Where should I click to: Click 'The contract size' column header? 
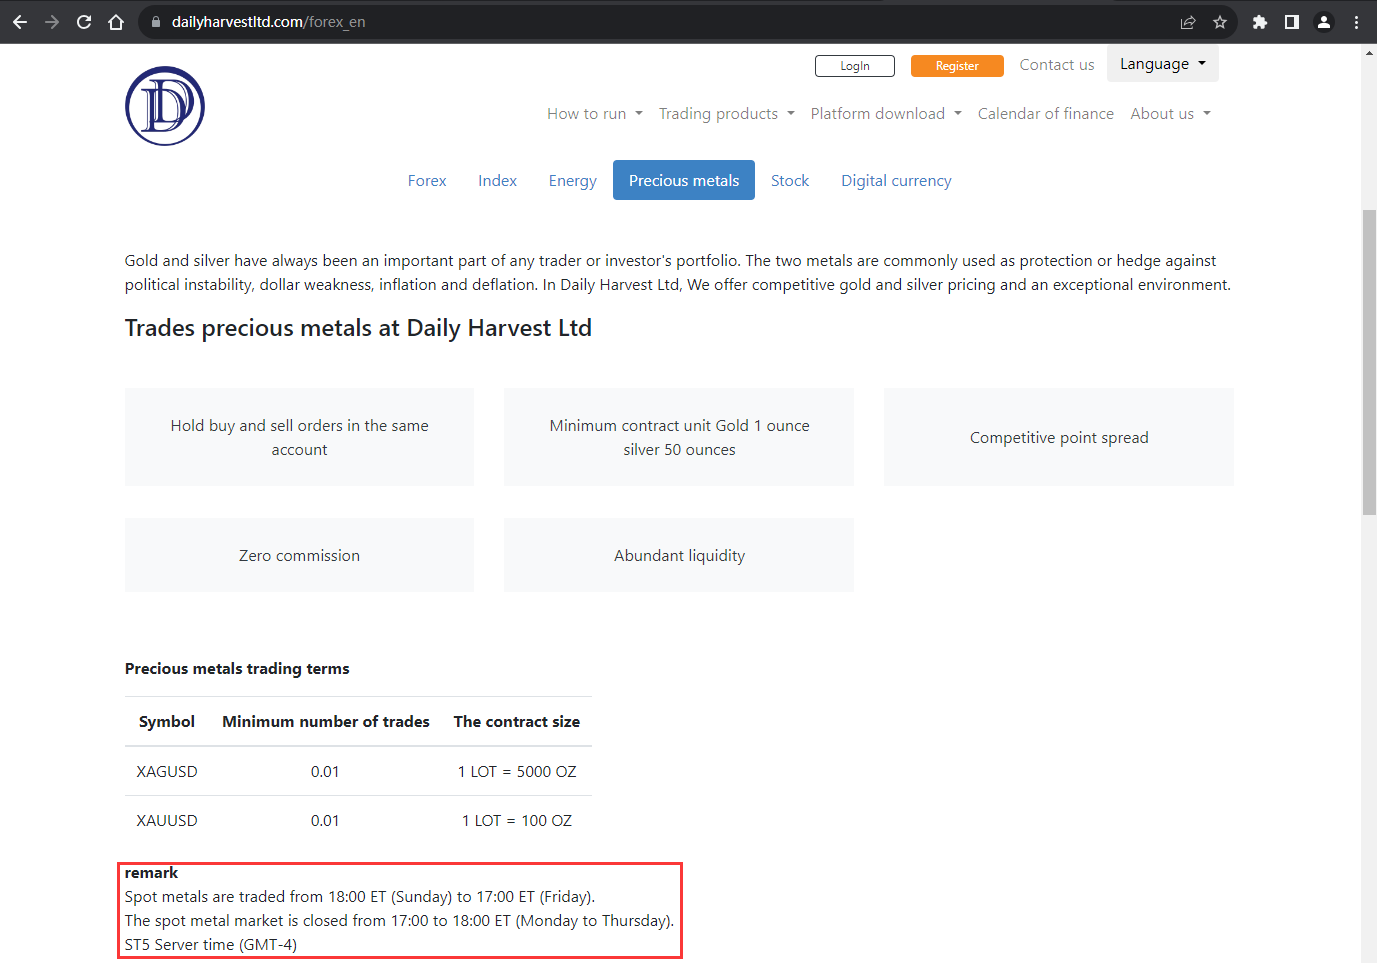click(x=517, y=721)
